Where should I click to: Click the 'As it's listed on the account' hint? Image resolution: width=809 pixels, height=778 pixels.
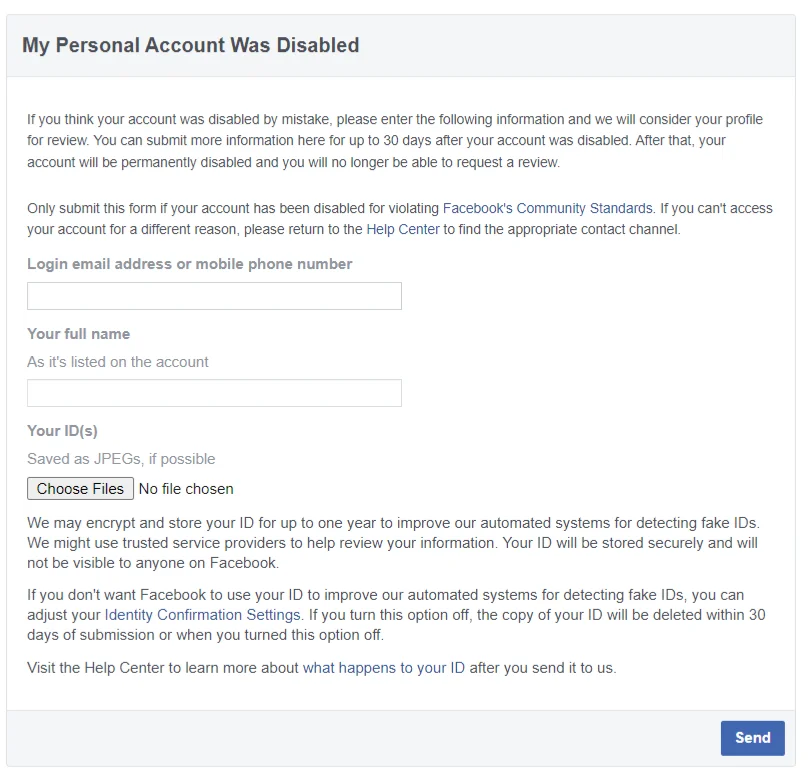118,362
